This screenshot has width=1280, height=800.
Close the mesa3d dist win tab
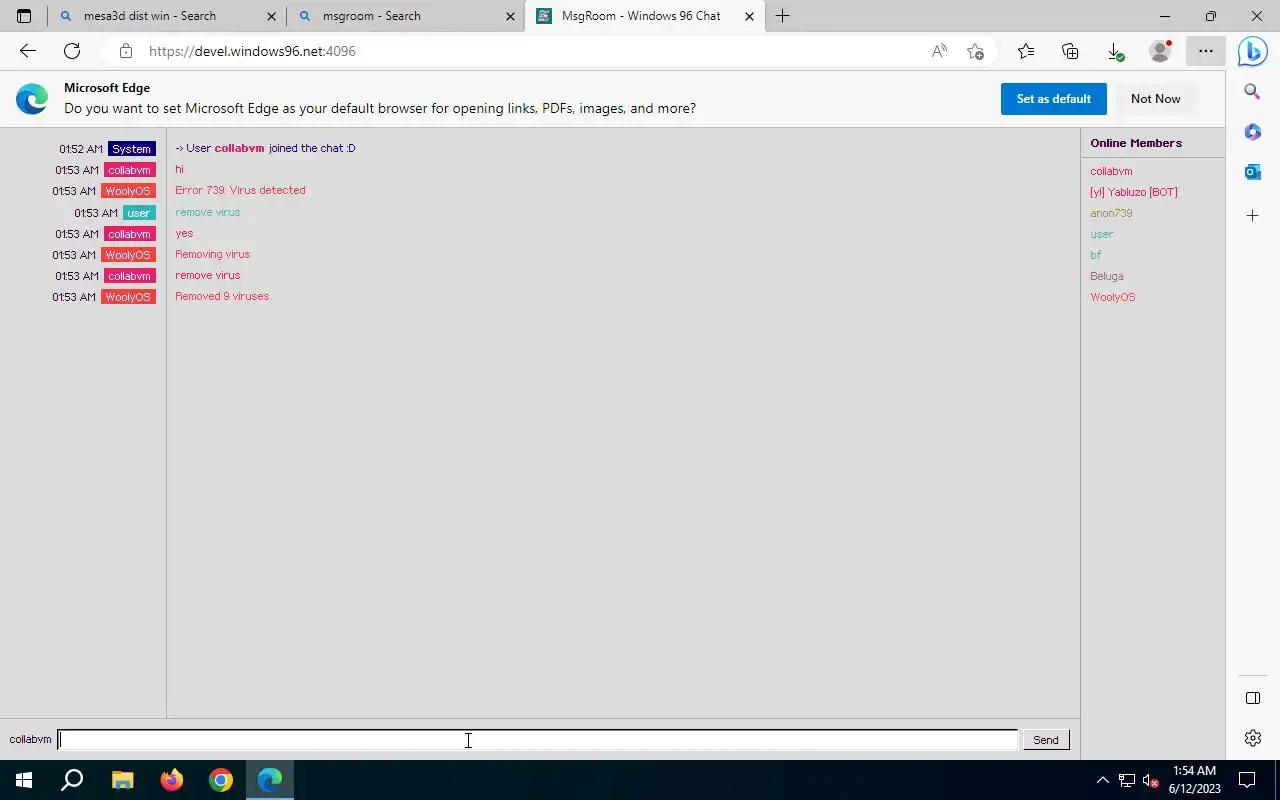[271, 16]
